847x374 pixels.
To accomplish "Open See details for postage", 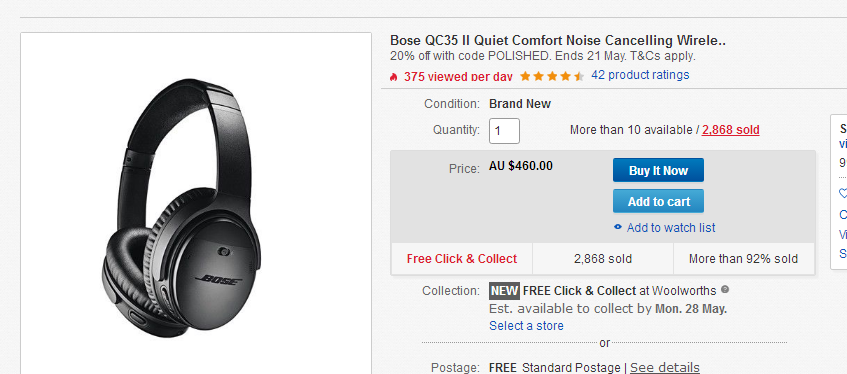I will 664,368.
